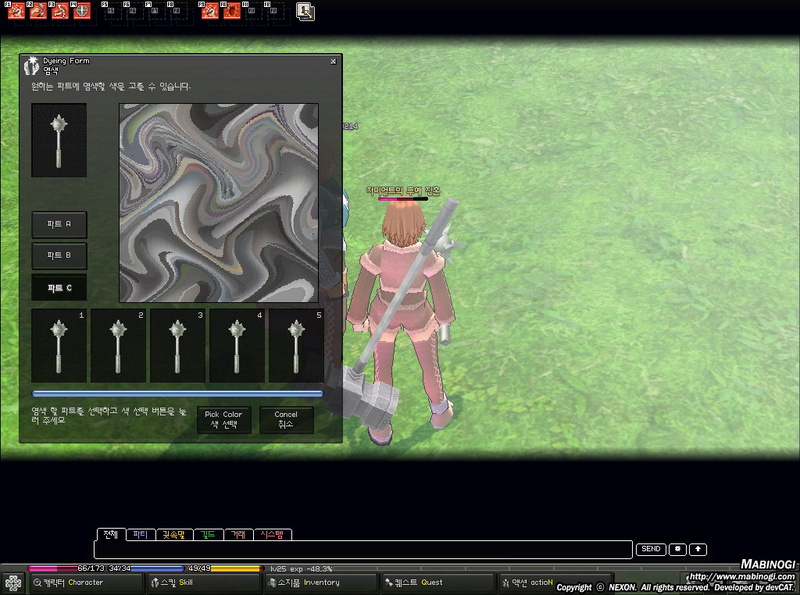Select 파트 A part button
This screenshot has height=595, width=800.
coord(59,225)
